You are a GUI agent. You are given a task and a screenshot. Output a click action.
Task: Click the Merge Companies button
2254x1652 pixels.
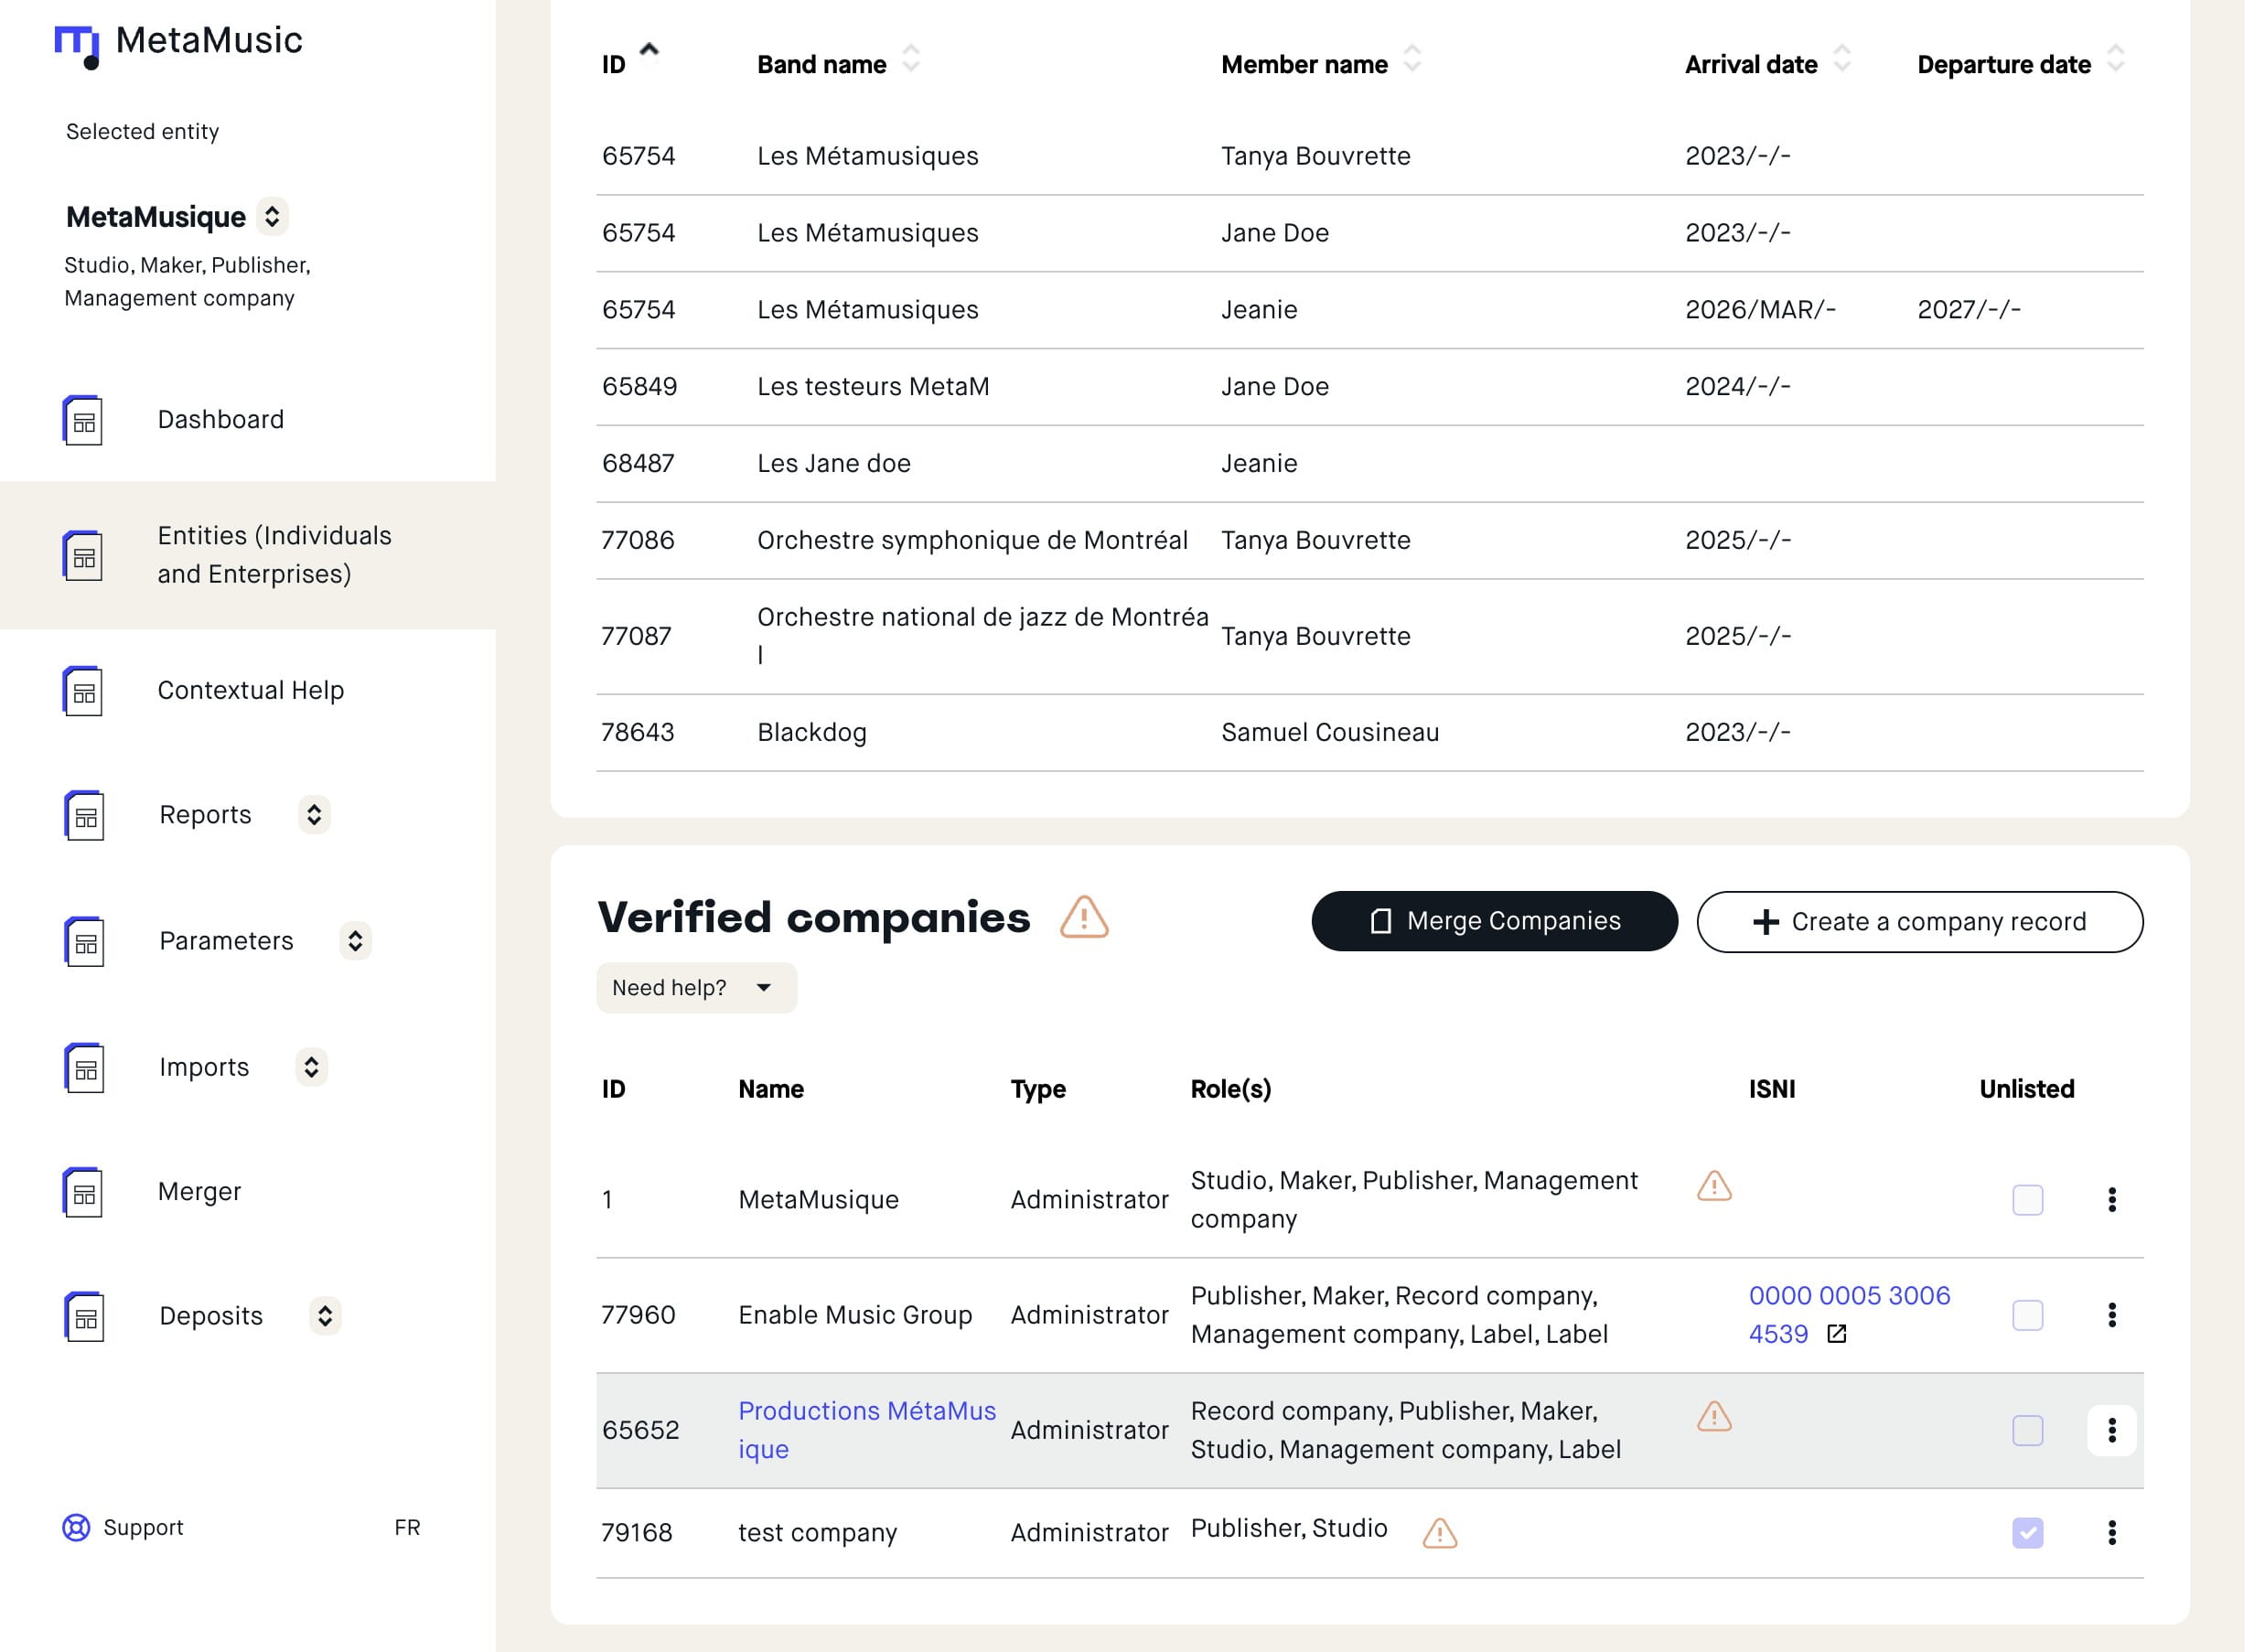point(1493,921)
